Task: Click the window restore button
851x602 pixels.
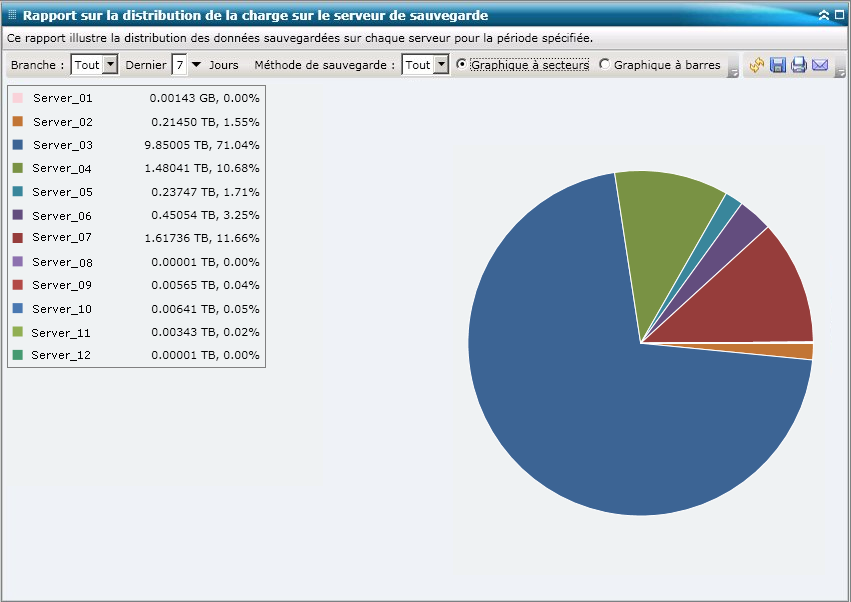Action: (840, 14)
